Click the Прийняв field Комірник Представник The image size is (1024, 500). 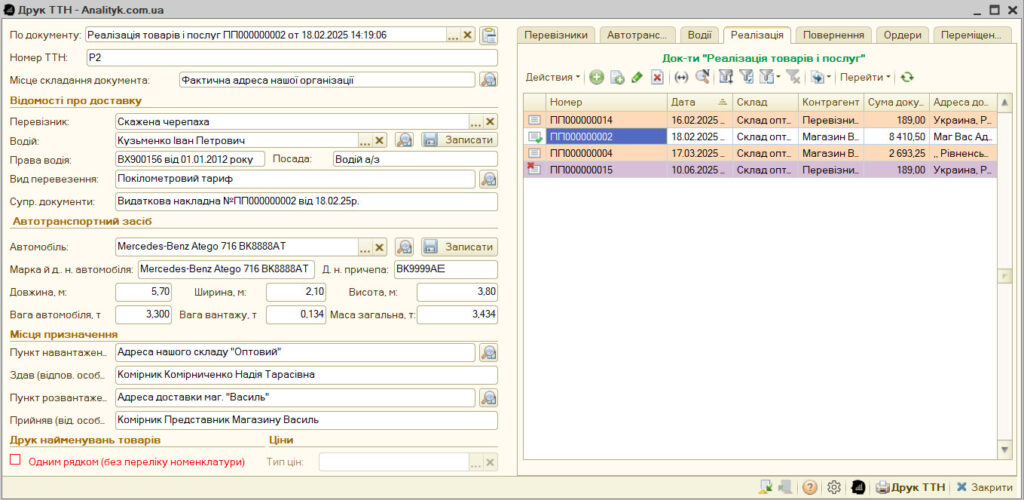pyautogui.click(x=306, y=420)
